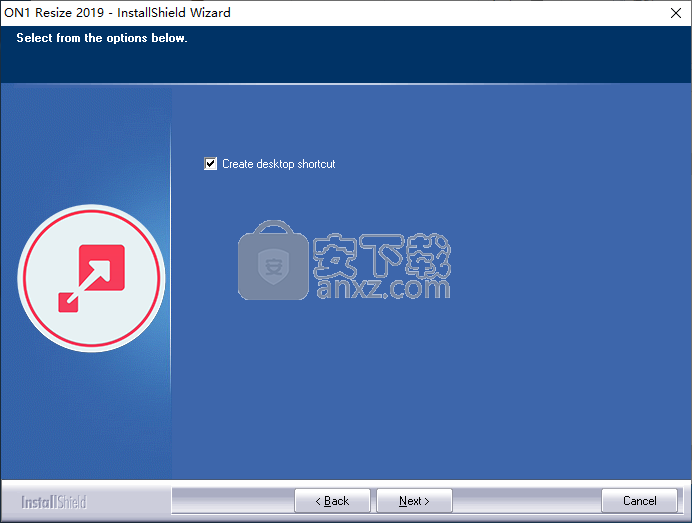Click the ON1 Resize logo icon
This screenshot has width=692, height=523.
click(x=91, y=278)
